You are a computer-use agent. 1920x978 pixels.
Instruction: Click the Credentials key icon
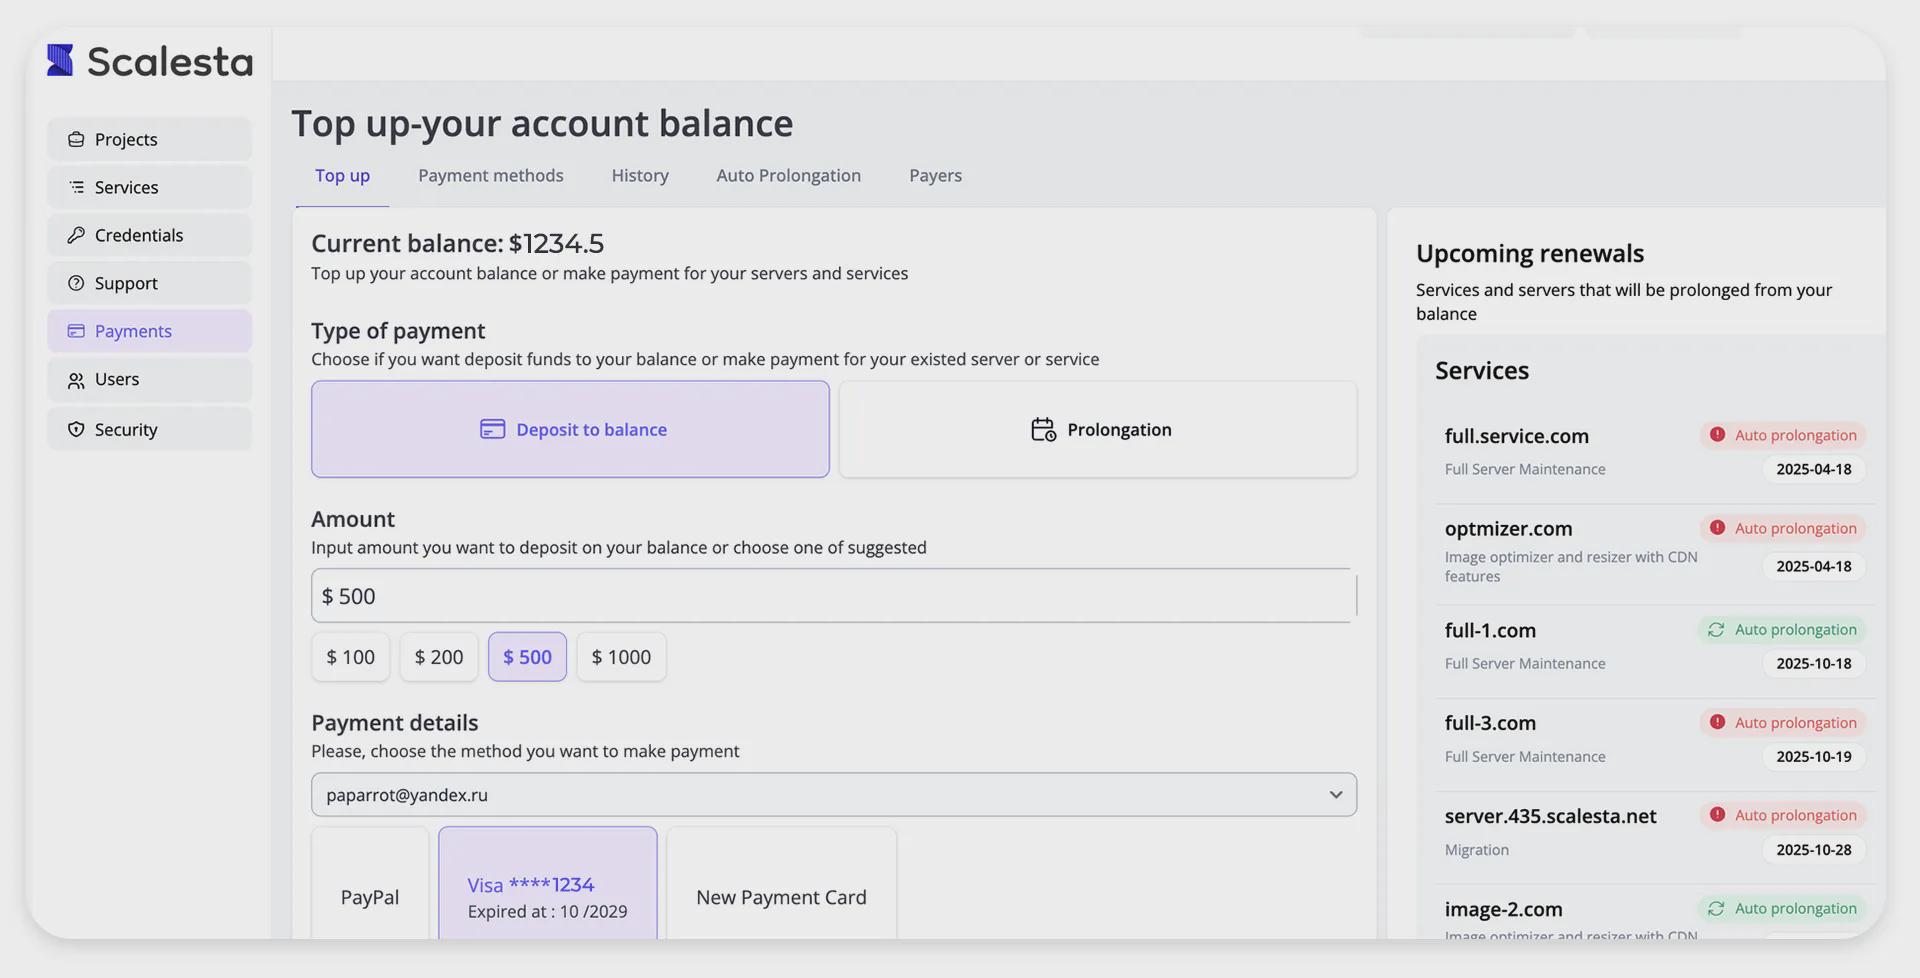[76, 236]
